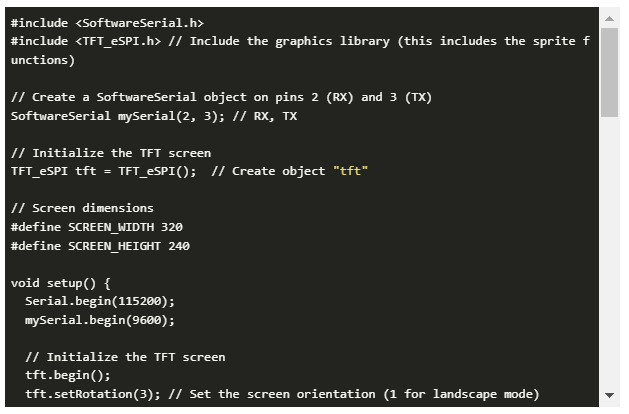Viewport: 629px width, 414px height.
Task: Click the SCREEN_HEIGHT 240 define line
Action: (100, 246)
